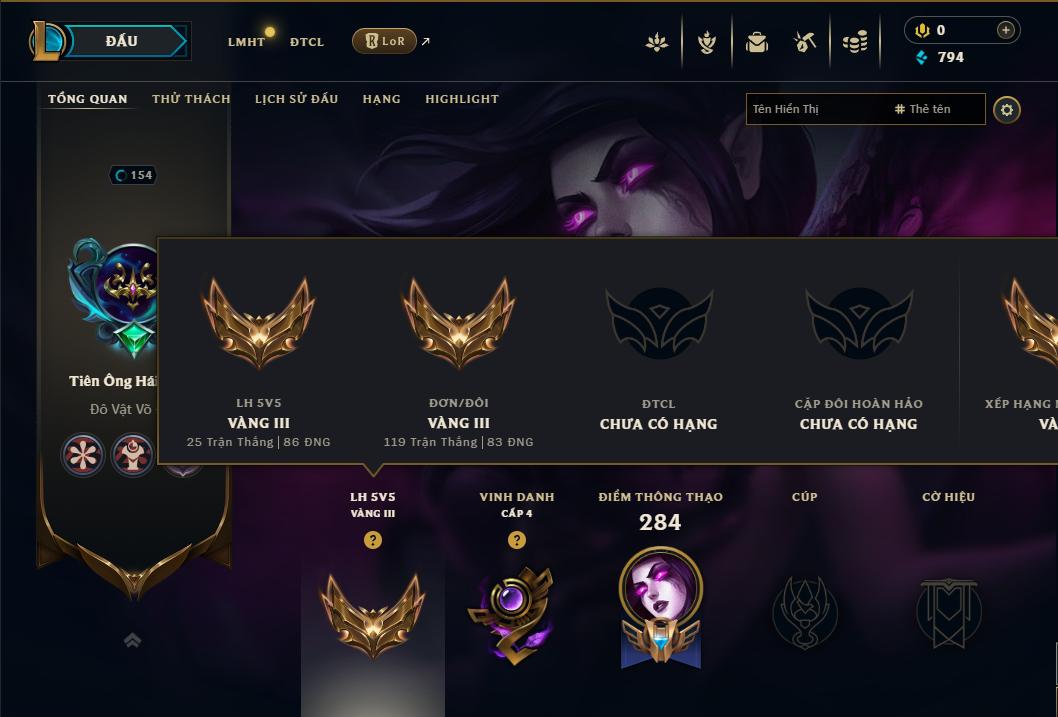1058x717 pixels.
Task: Select the ĐTCL game tab
Action: pos(307,42)
